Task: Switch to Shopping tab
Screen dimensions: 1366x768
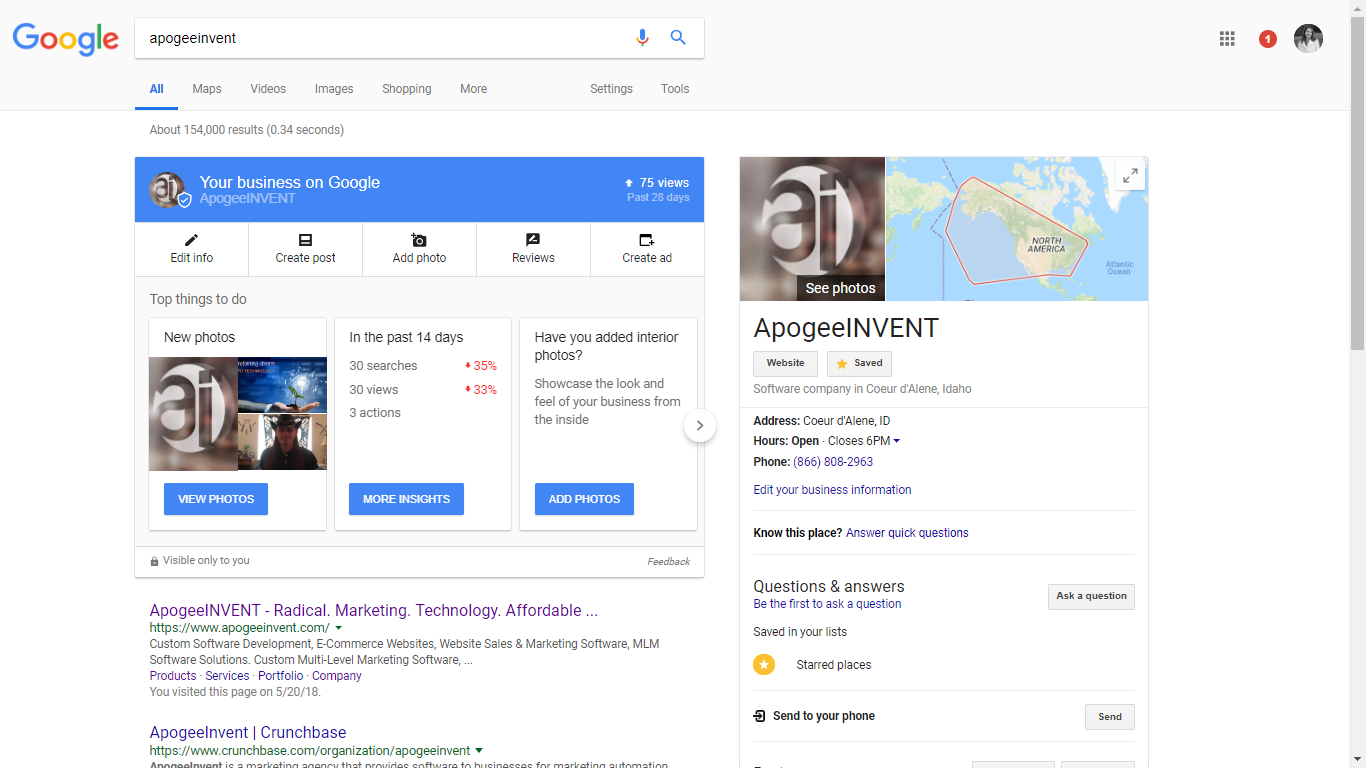Action: coord(407,89)
